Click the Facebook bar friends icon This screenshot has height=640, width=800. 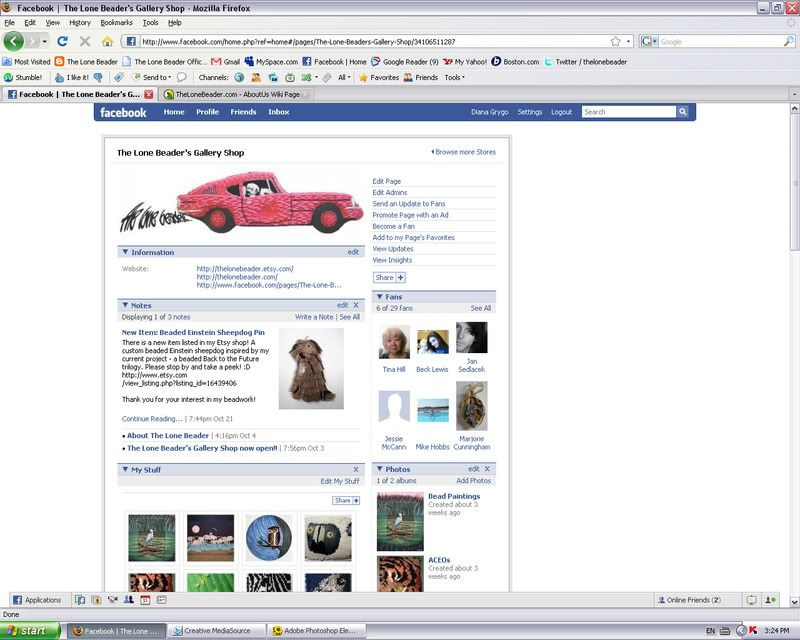[129, 600]
